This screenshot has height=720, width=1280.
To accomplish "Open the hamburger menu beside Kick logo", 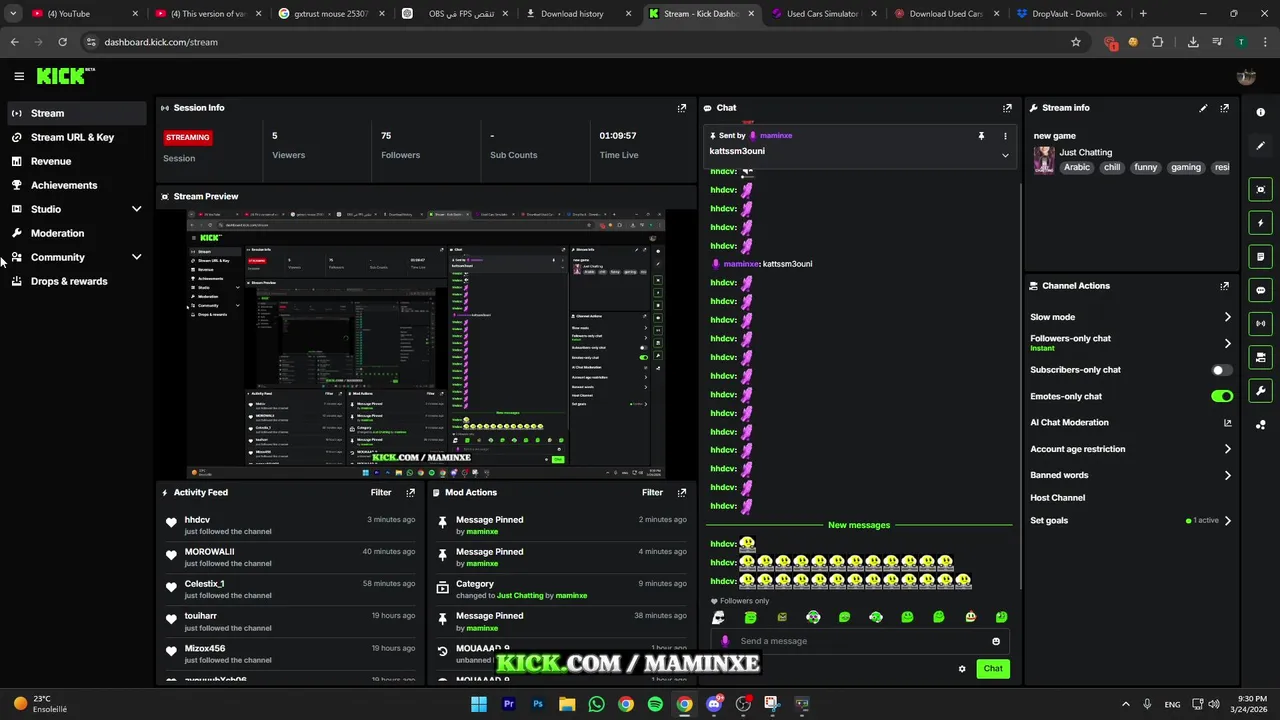I will point(19,76).
